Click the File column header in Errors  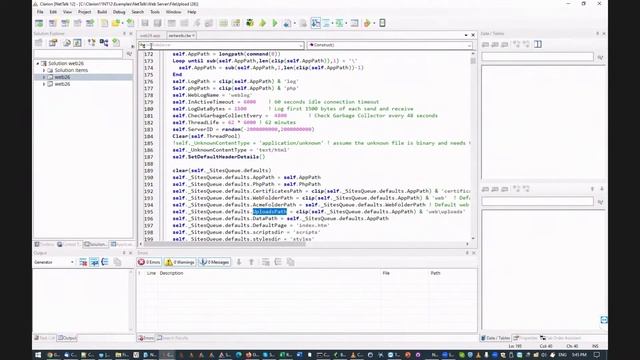point(386,273)
